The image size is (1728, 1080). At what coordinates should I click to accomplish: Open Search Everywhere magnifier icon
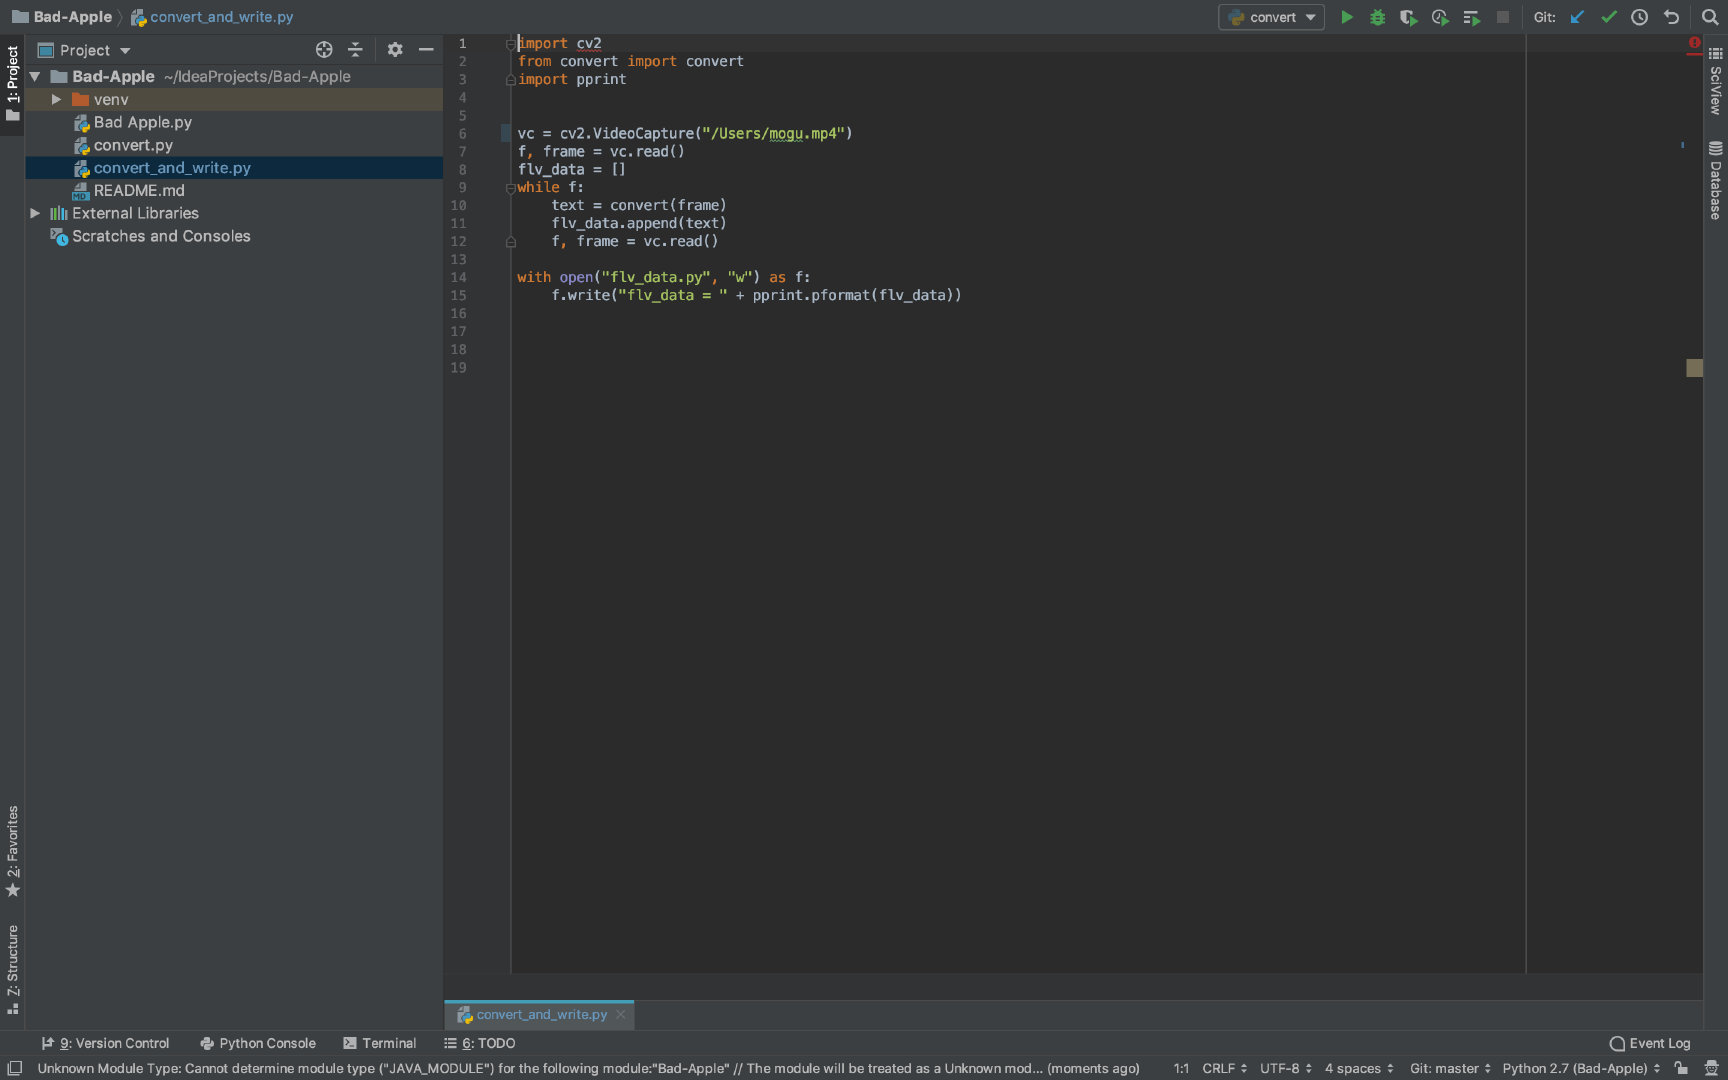[1709, 17]
